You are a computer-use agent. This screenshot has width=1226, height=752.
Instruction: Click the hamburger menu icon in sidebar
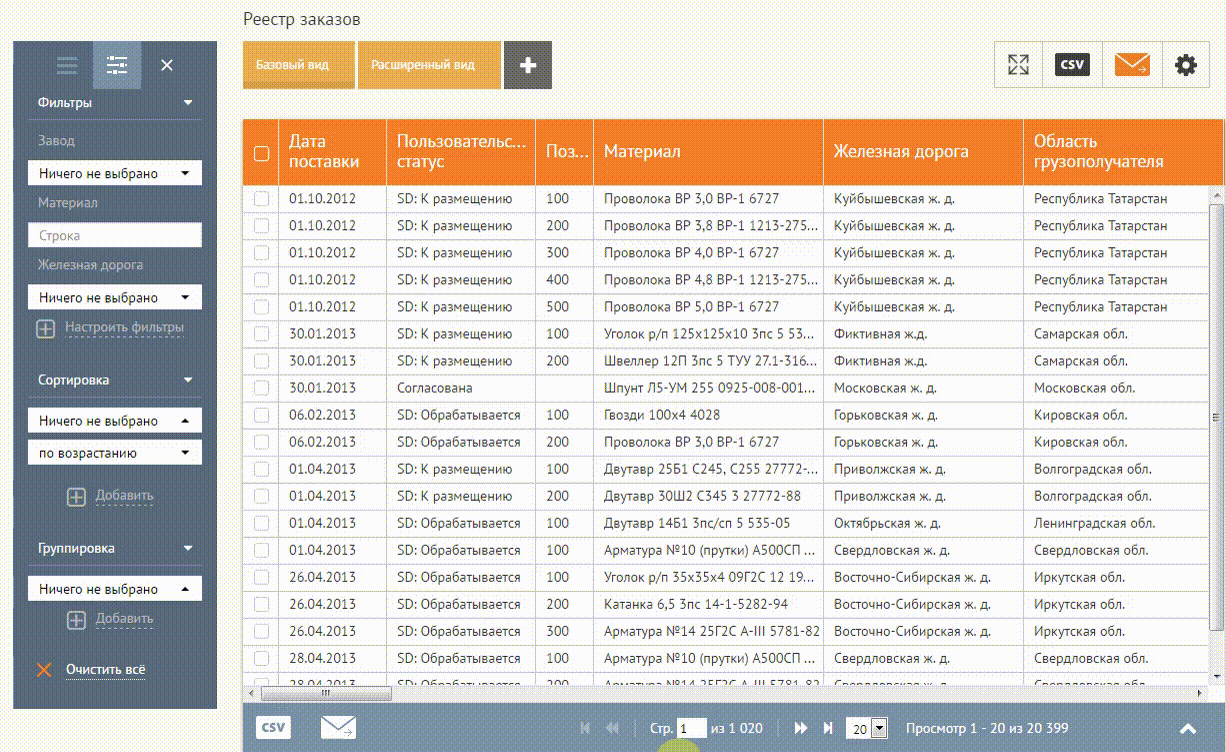coord(67,66)
